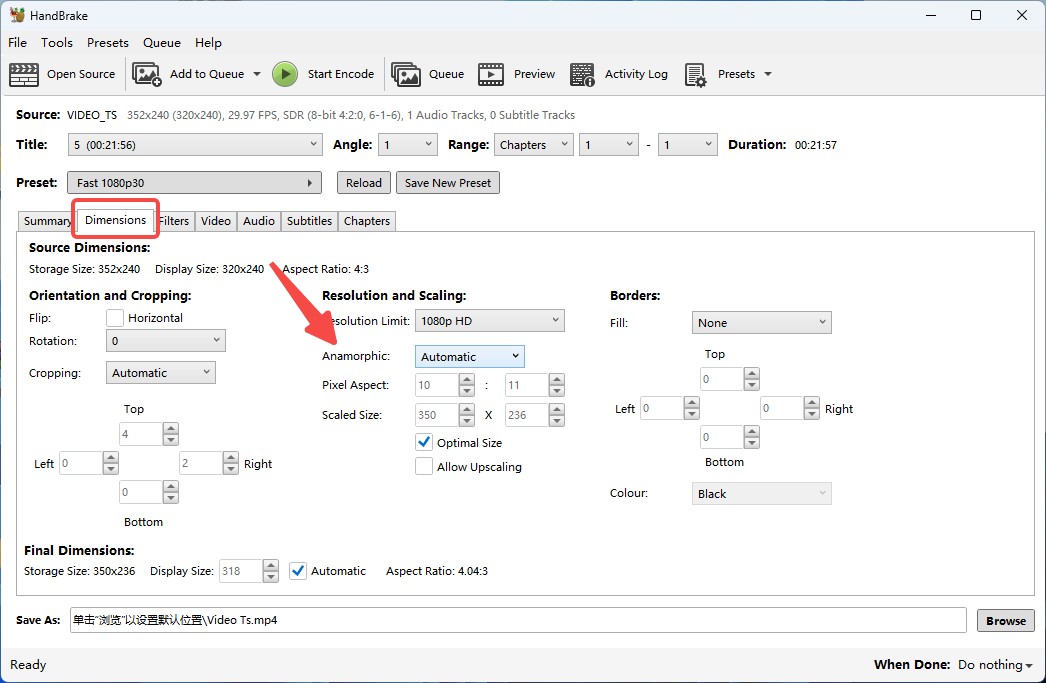Click the Save As file path field
This screenshot has height=683, width=1046.
pos(518,620)
